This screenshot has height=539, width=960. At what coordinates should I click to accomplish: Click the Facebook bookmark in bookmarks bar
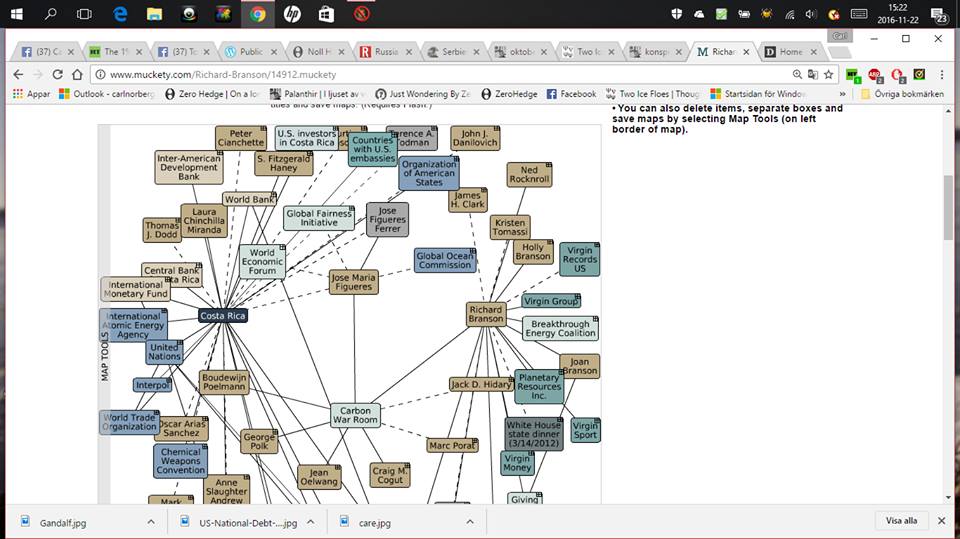click(571, 94)
